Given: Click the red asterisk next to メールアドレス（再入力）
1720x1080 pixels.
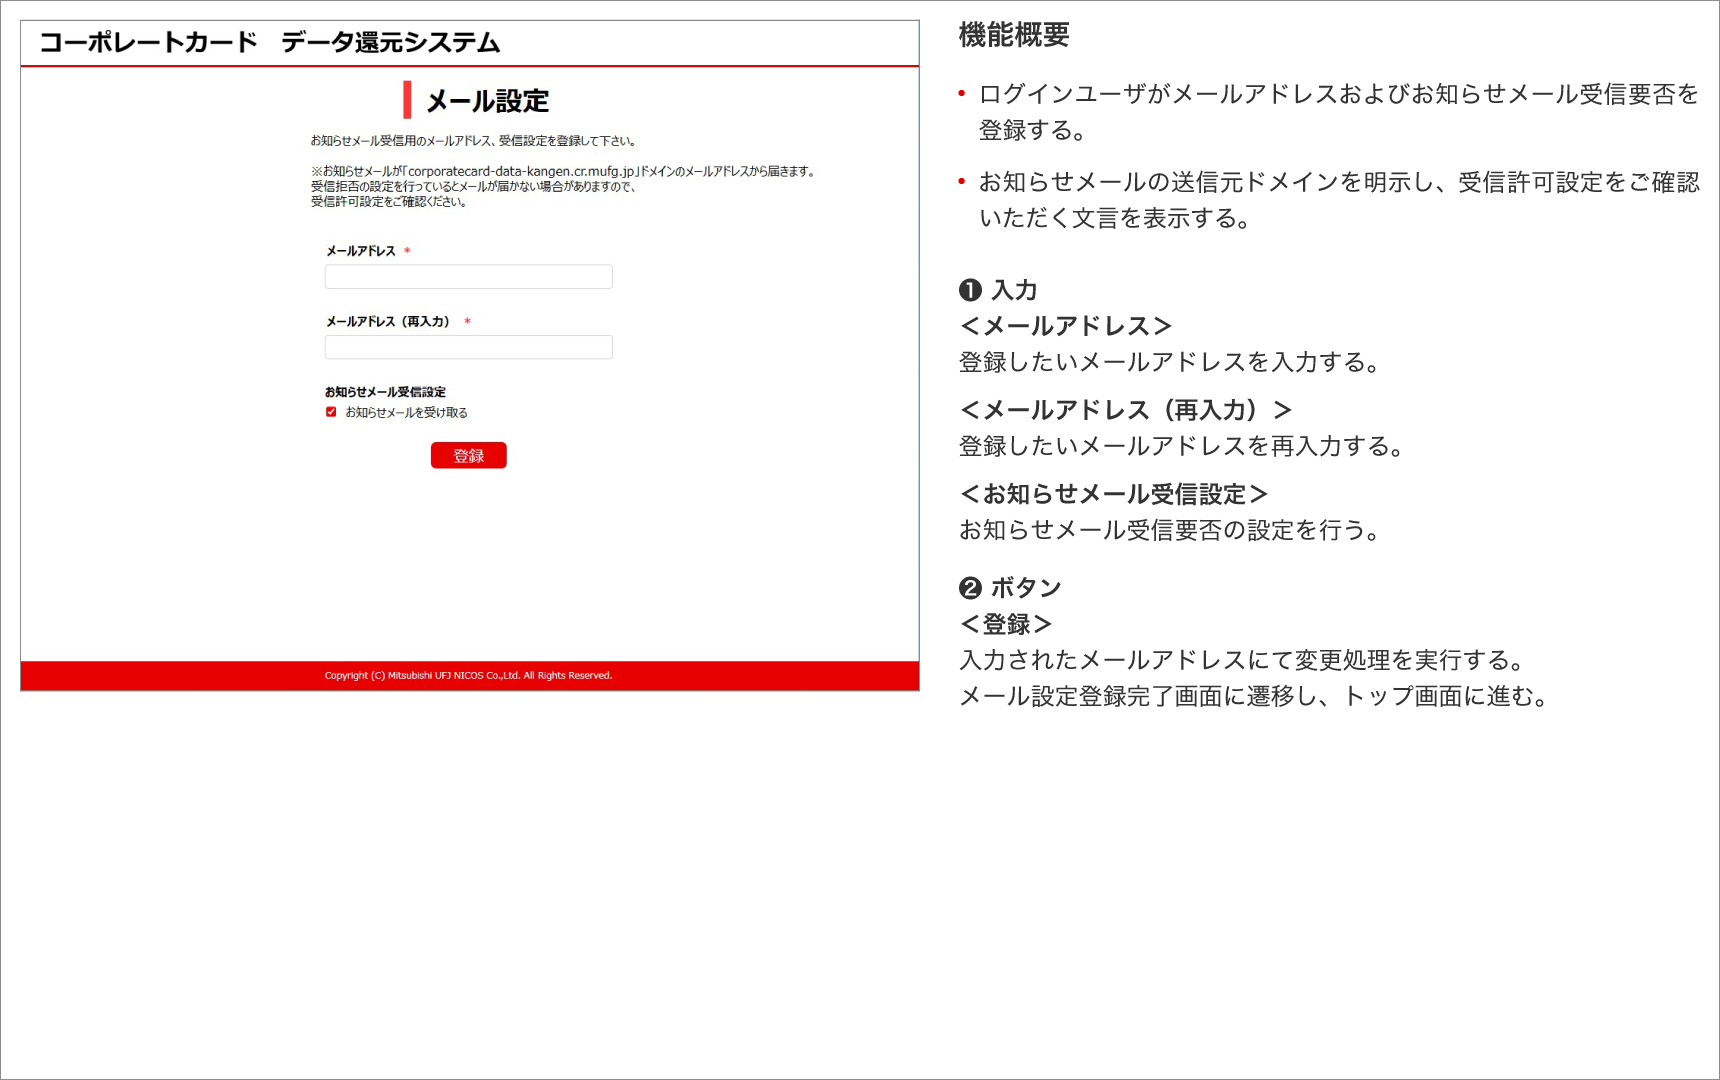Looking at the screenshot, I should [x=467, y=322].
